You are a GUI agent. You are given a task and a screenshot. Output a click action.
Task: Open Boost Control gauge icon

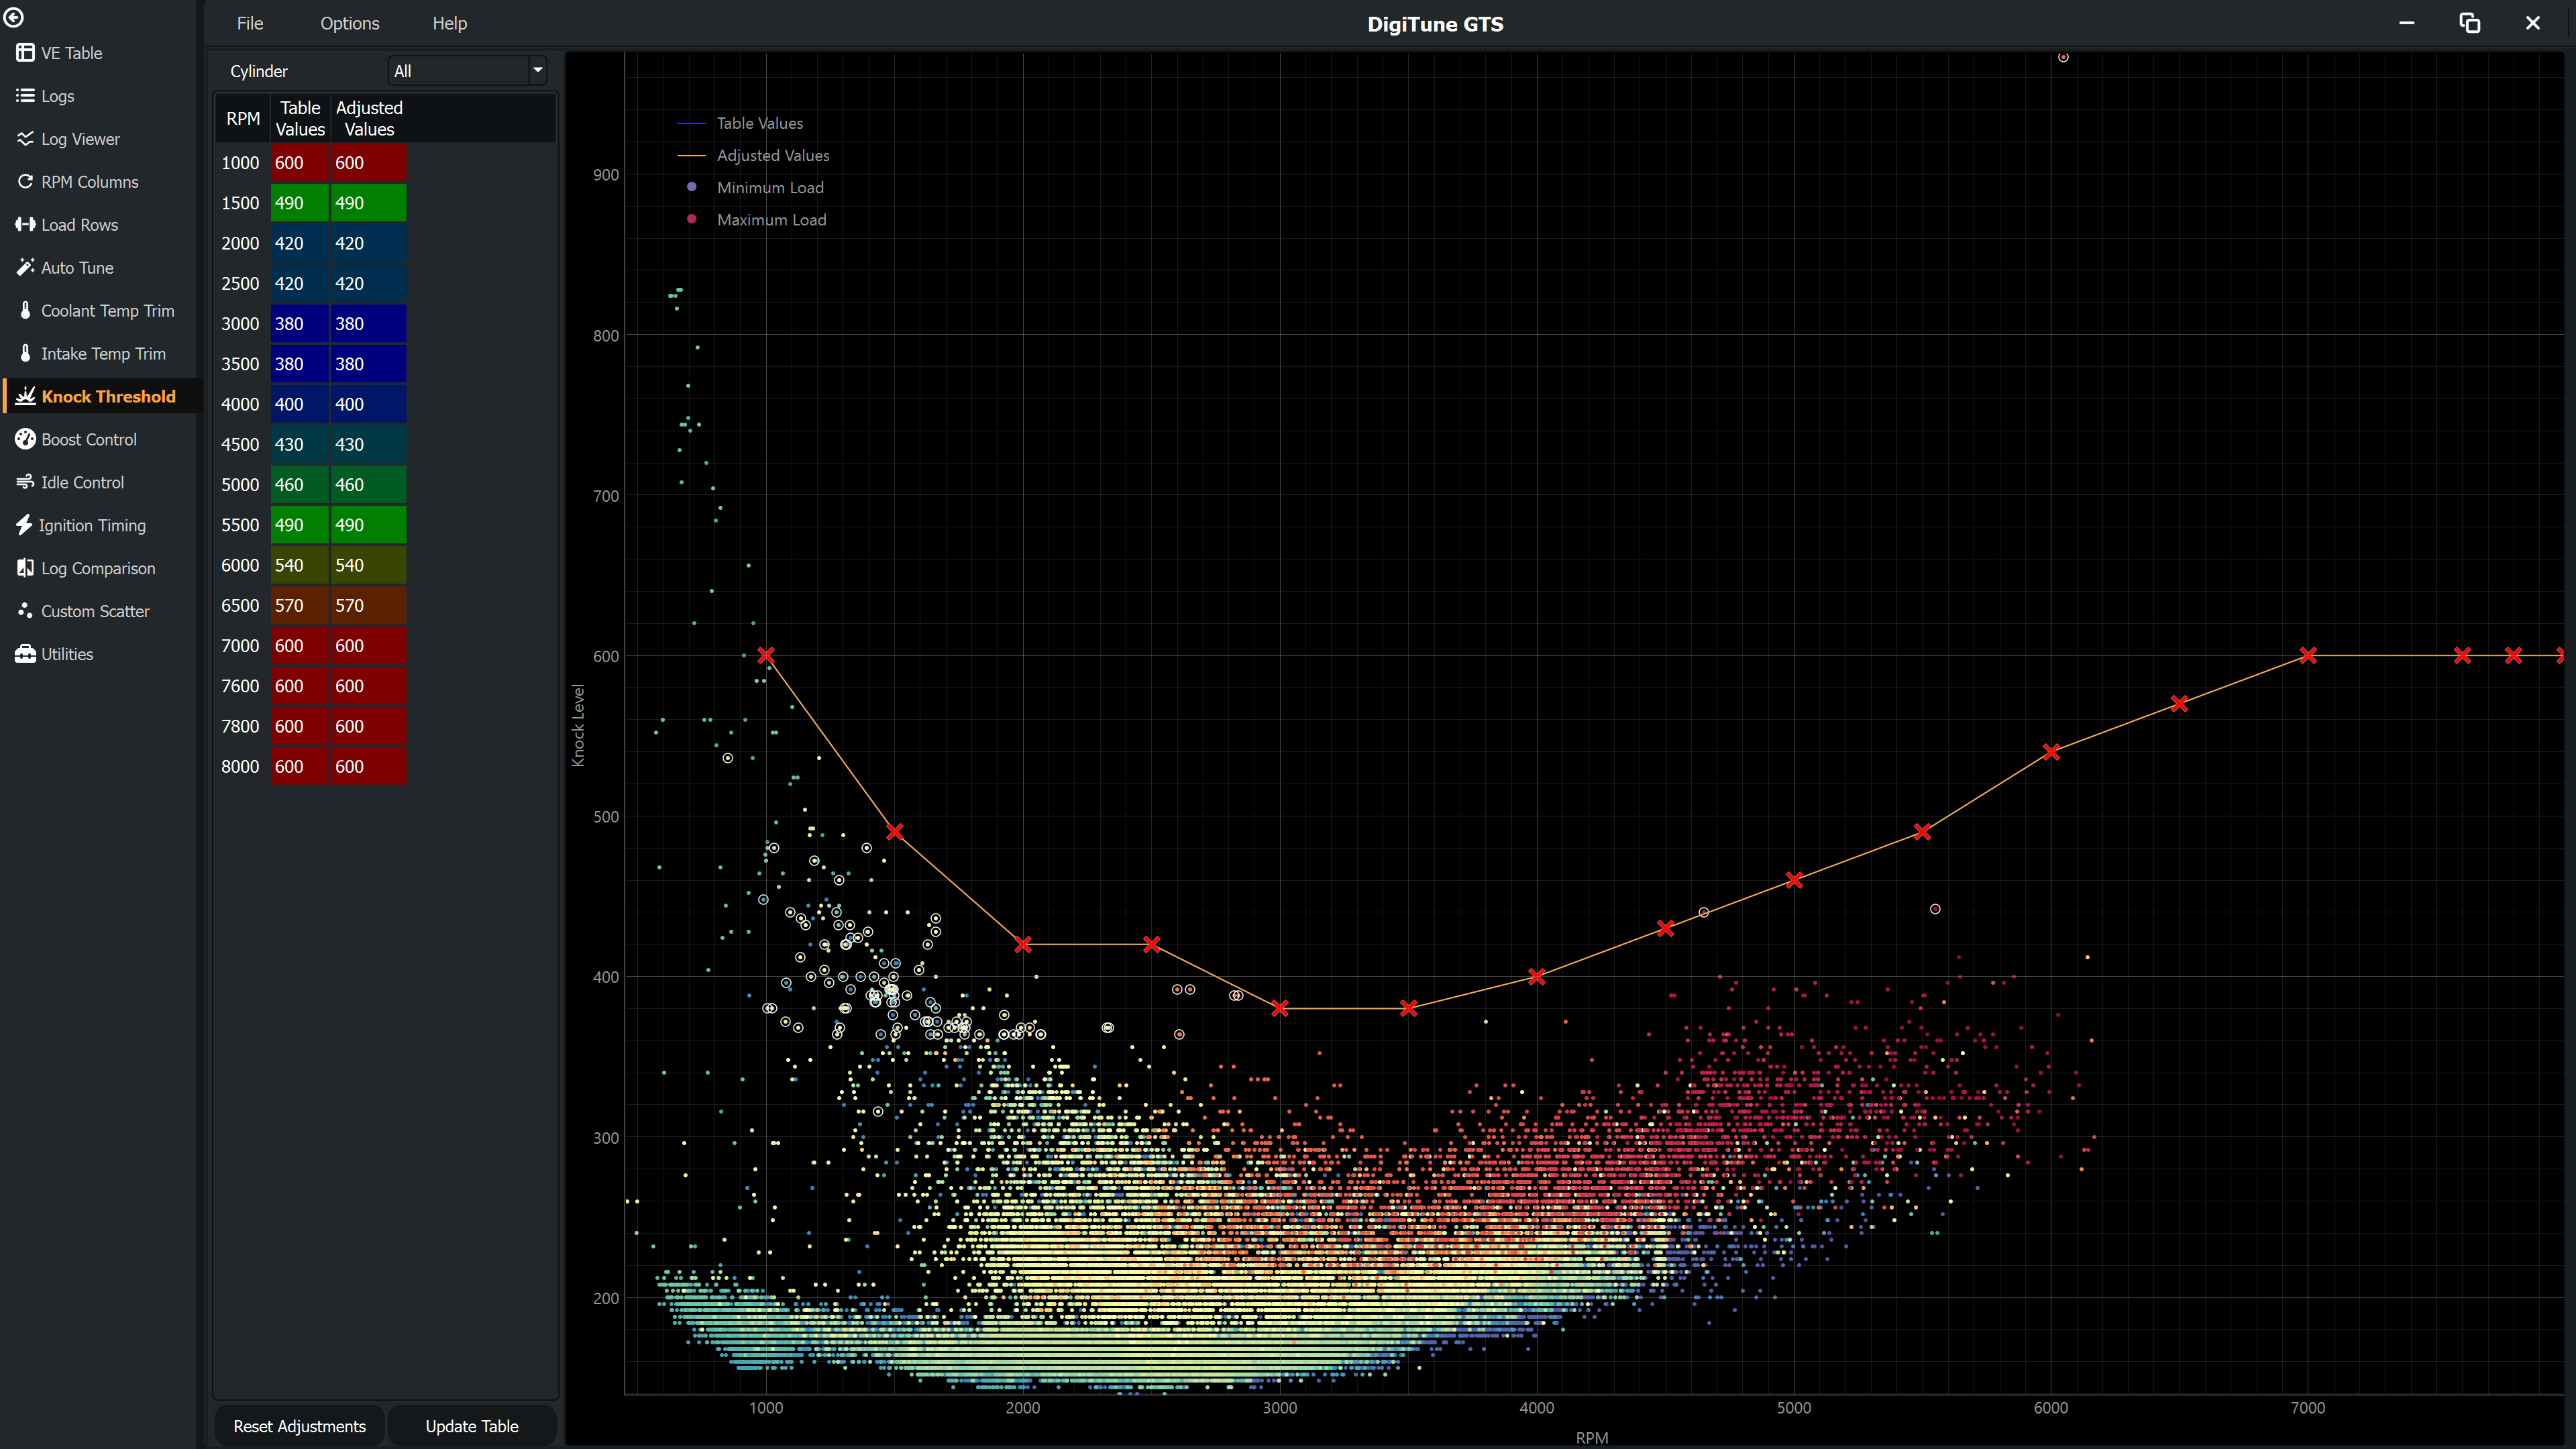pos(25,439)
